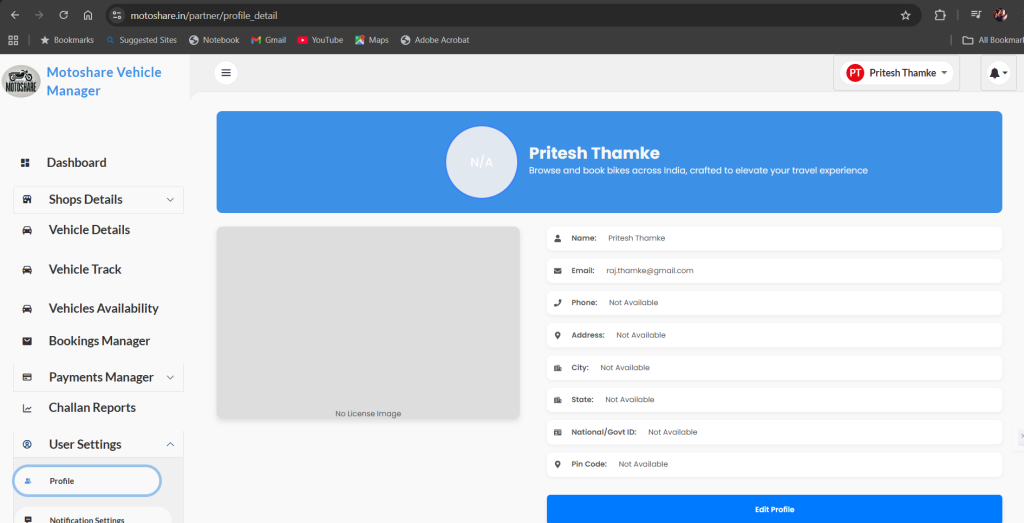Click the Edit Profile button

tap(774, 509)
